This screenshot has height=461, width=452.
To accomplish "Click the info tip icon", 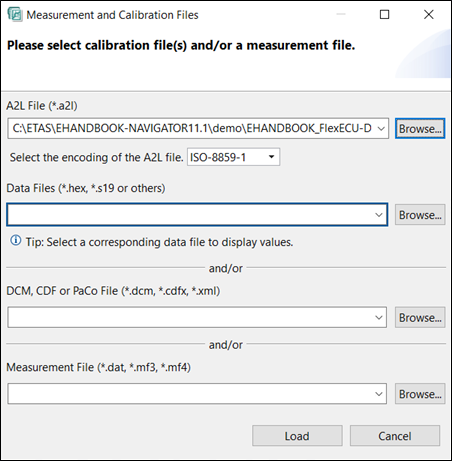I will [x=16, y=241].
